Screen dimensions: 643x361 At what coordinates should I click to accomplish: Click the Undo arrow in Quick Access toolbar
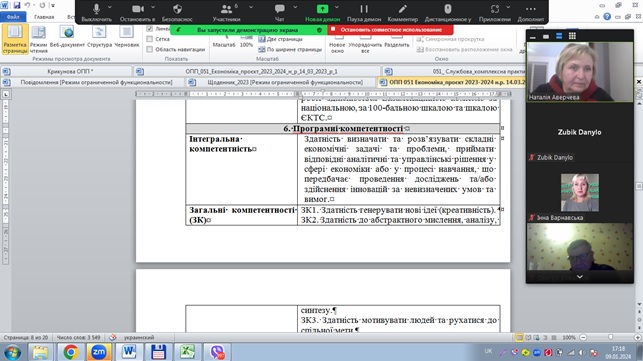coord(27,5)
